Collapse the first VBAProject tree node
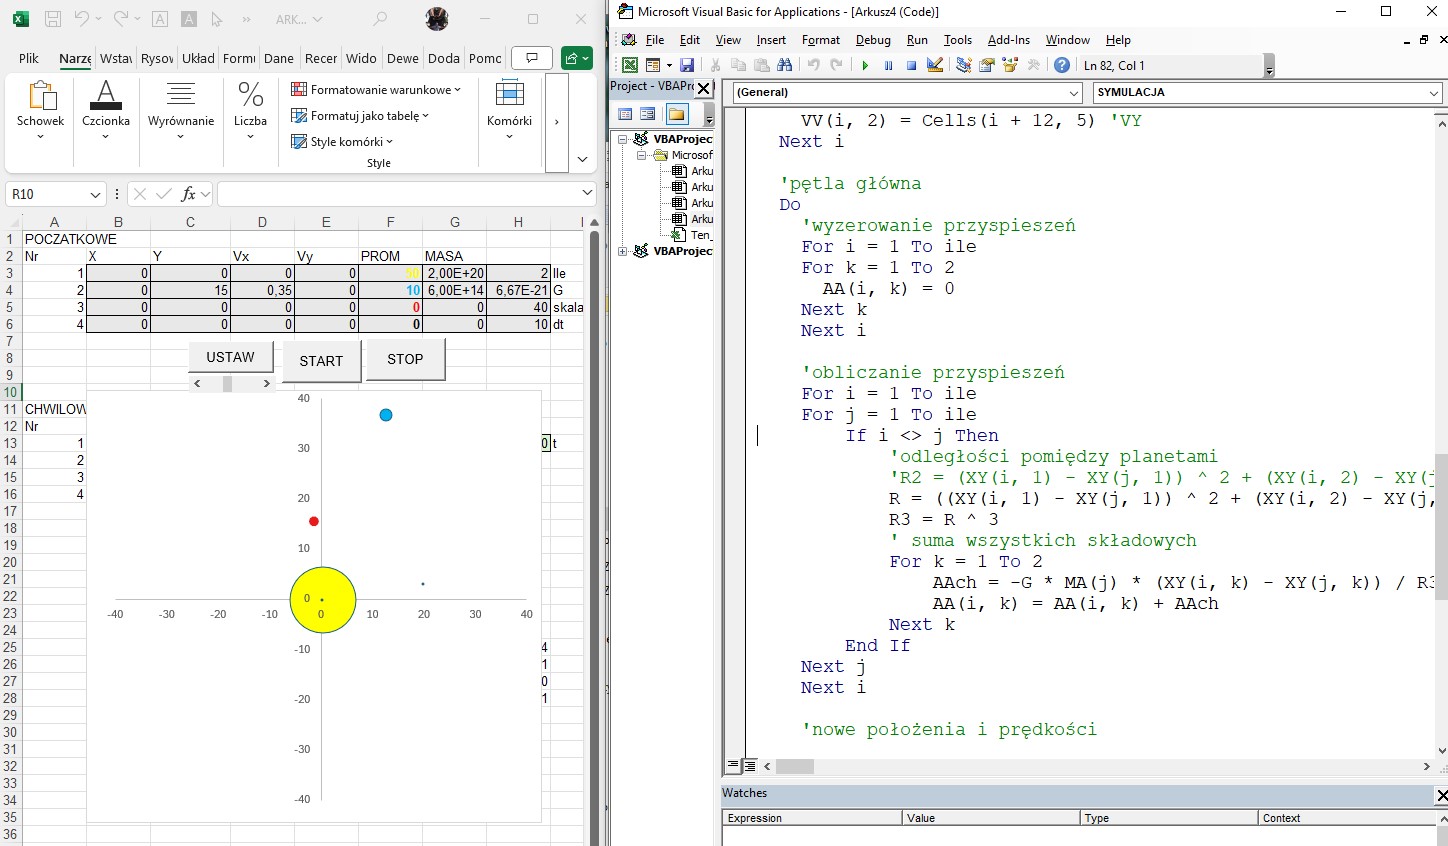Image resolution: width=1448 pixels, height=846 pixels. tap(623, 139)
